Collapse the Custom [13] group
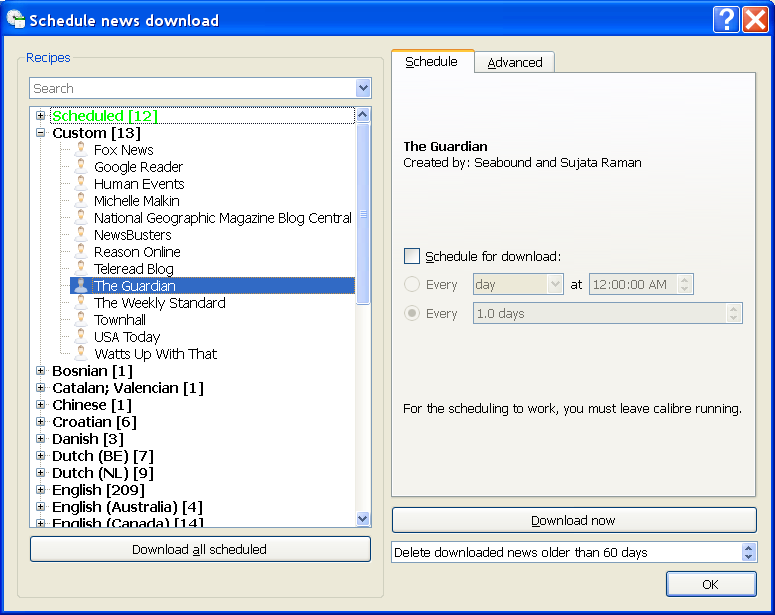Screen dimensions: 775x615 41,132
